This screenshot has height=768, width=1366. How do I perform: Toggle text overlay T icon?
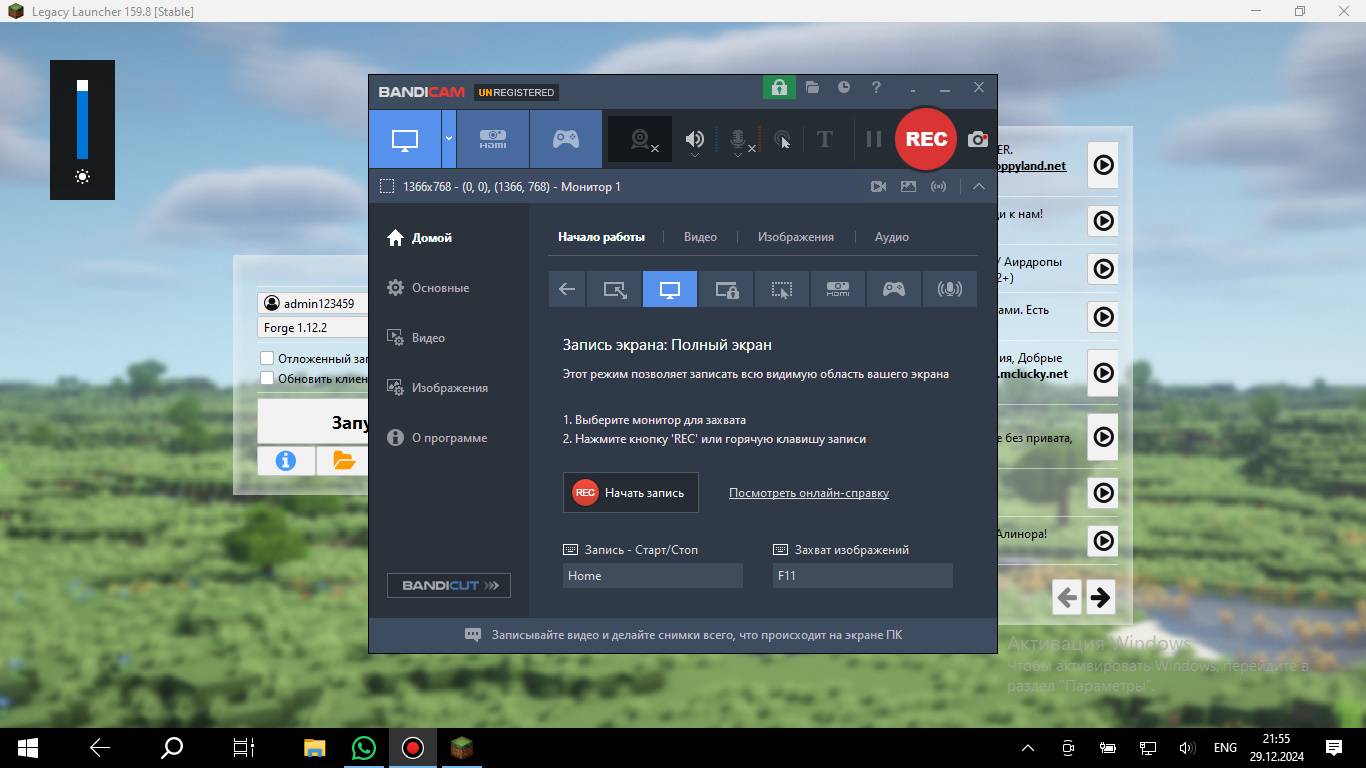pos(825,139)
